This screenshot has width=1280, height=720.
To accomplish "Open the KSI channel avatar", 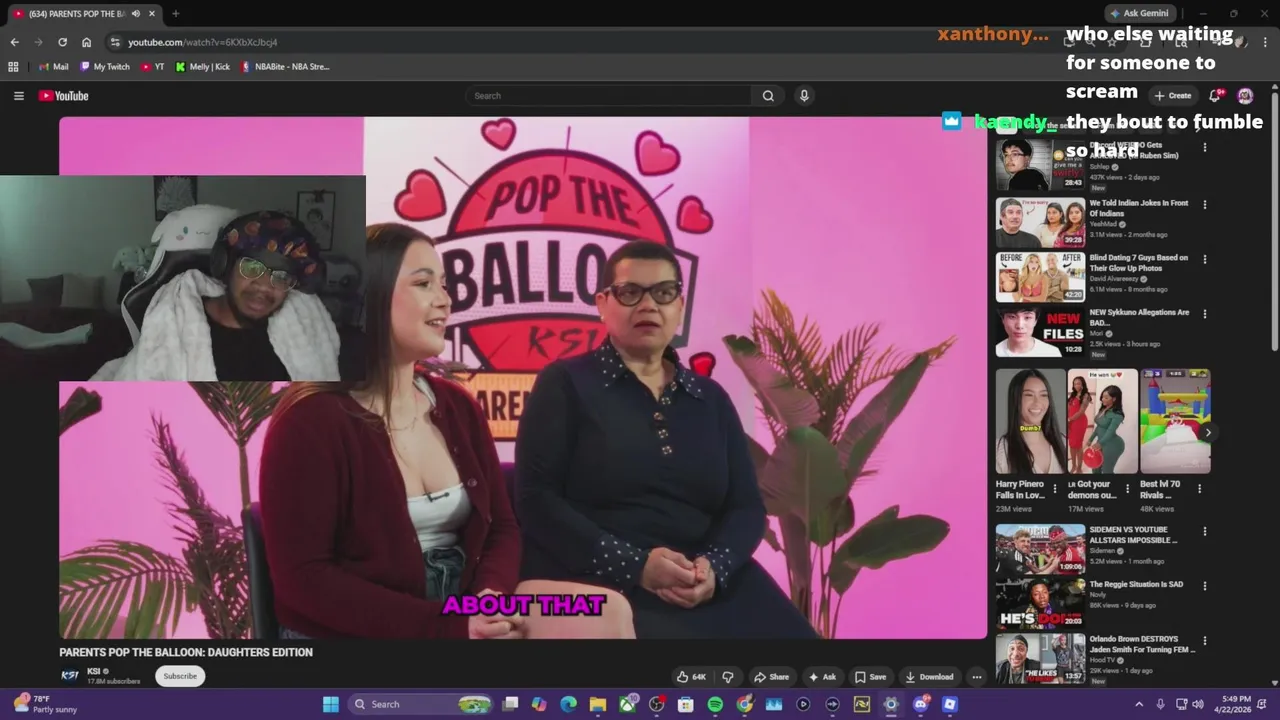I will [70, 676].
